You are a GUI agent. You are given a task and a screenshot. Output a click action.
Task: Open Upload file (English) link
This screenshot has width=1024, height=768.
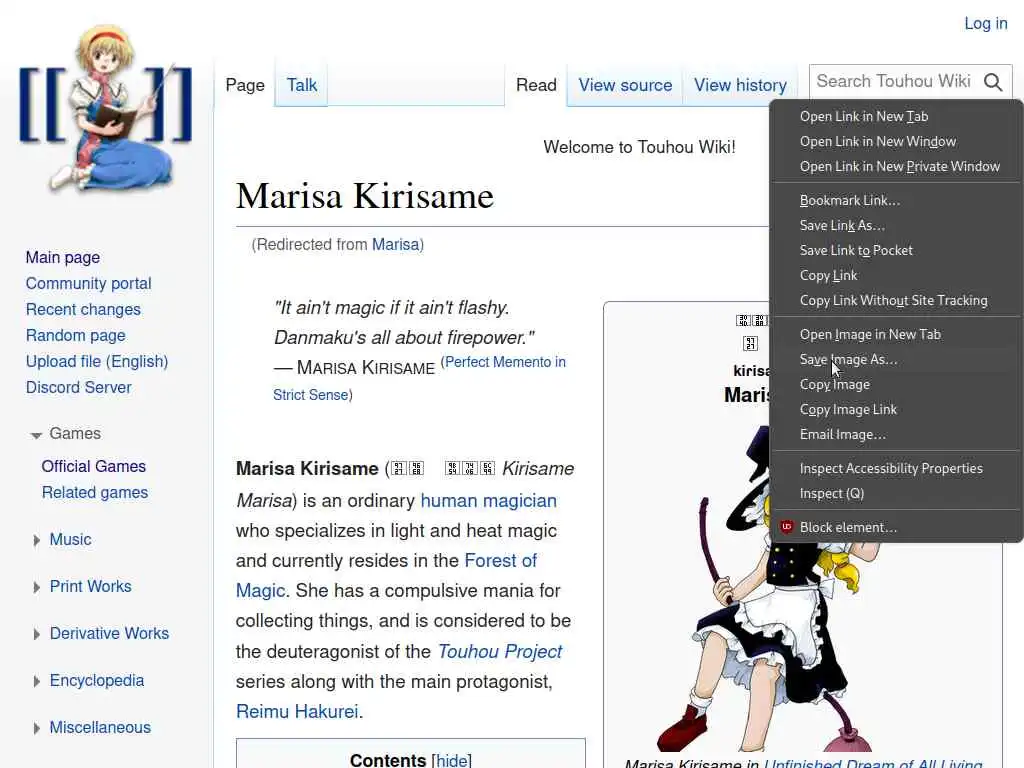(x=97, y=362)
